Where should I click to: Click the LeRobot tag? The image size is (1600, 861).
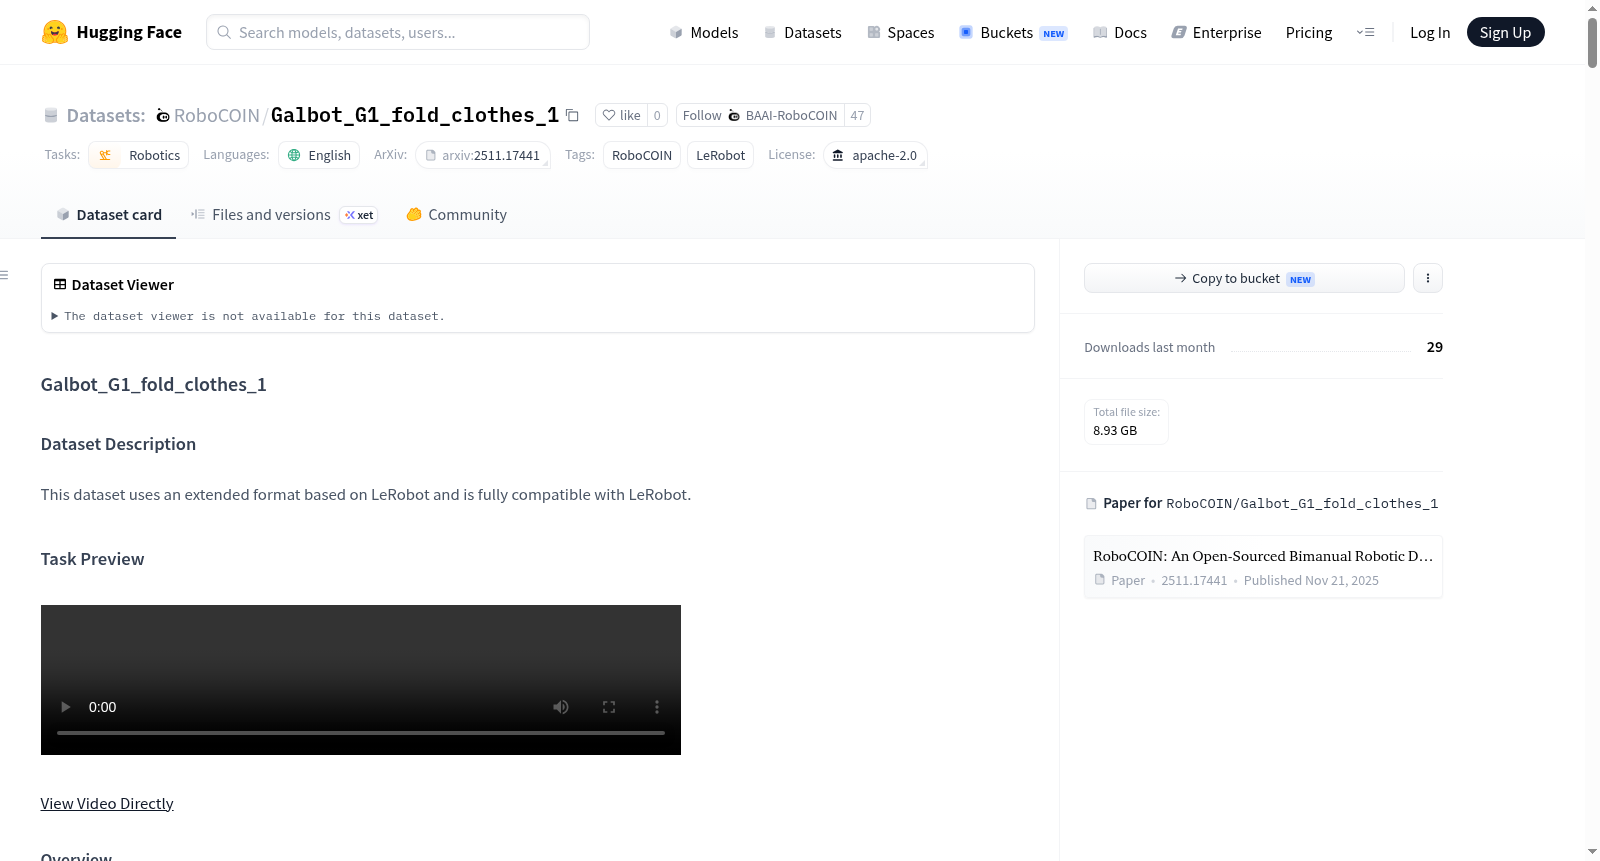[720, 155]
